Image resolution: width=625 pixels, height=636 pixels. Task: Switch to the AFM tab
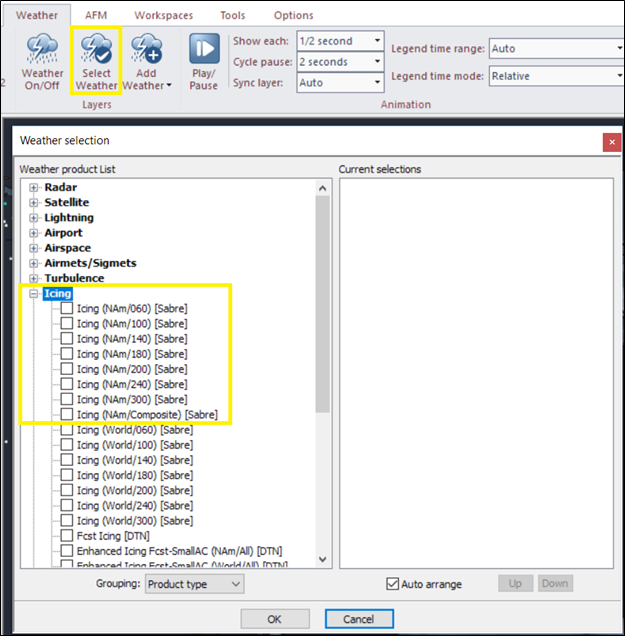point(96,15)
